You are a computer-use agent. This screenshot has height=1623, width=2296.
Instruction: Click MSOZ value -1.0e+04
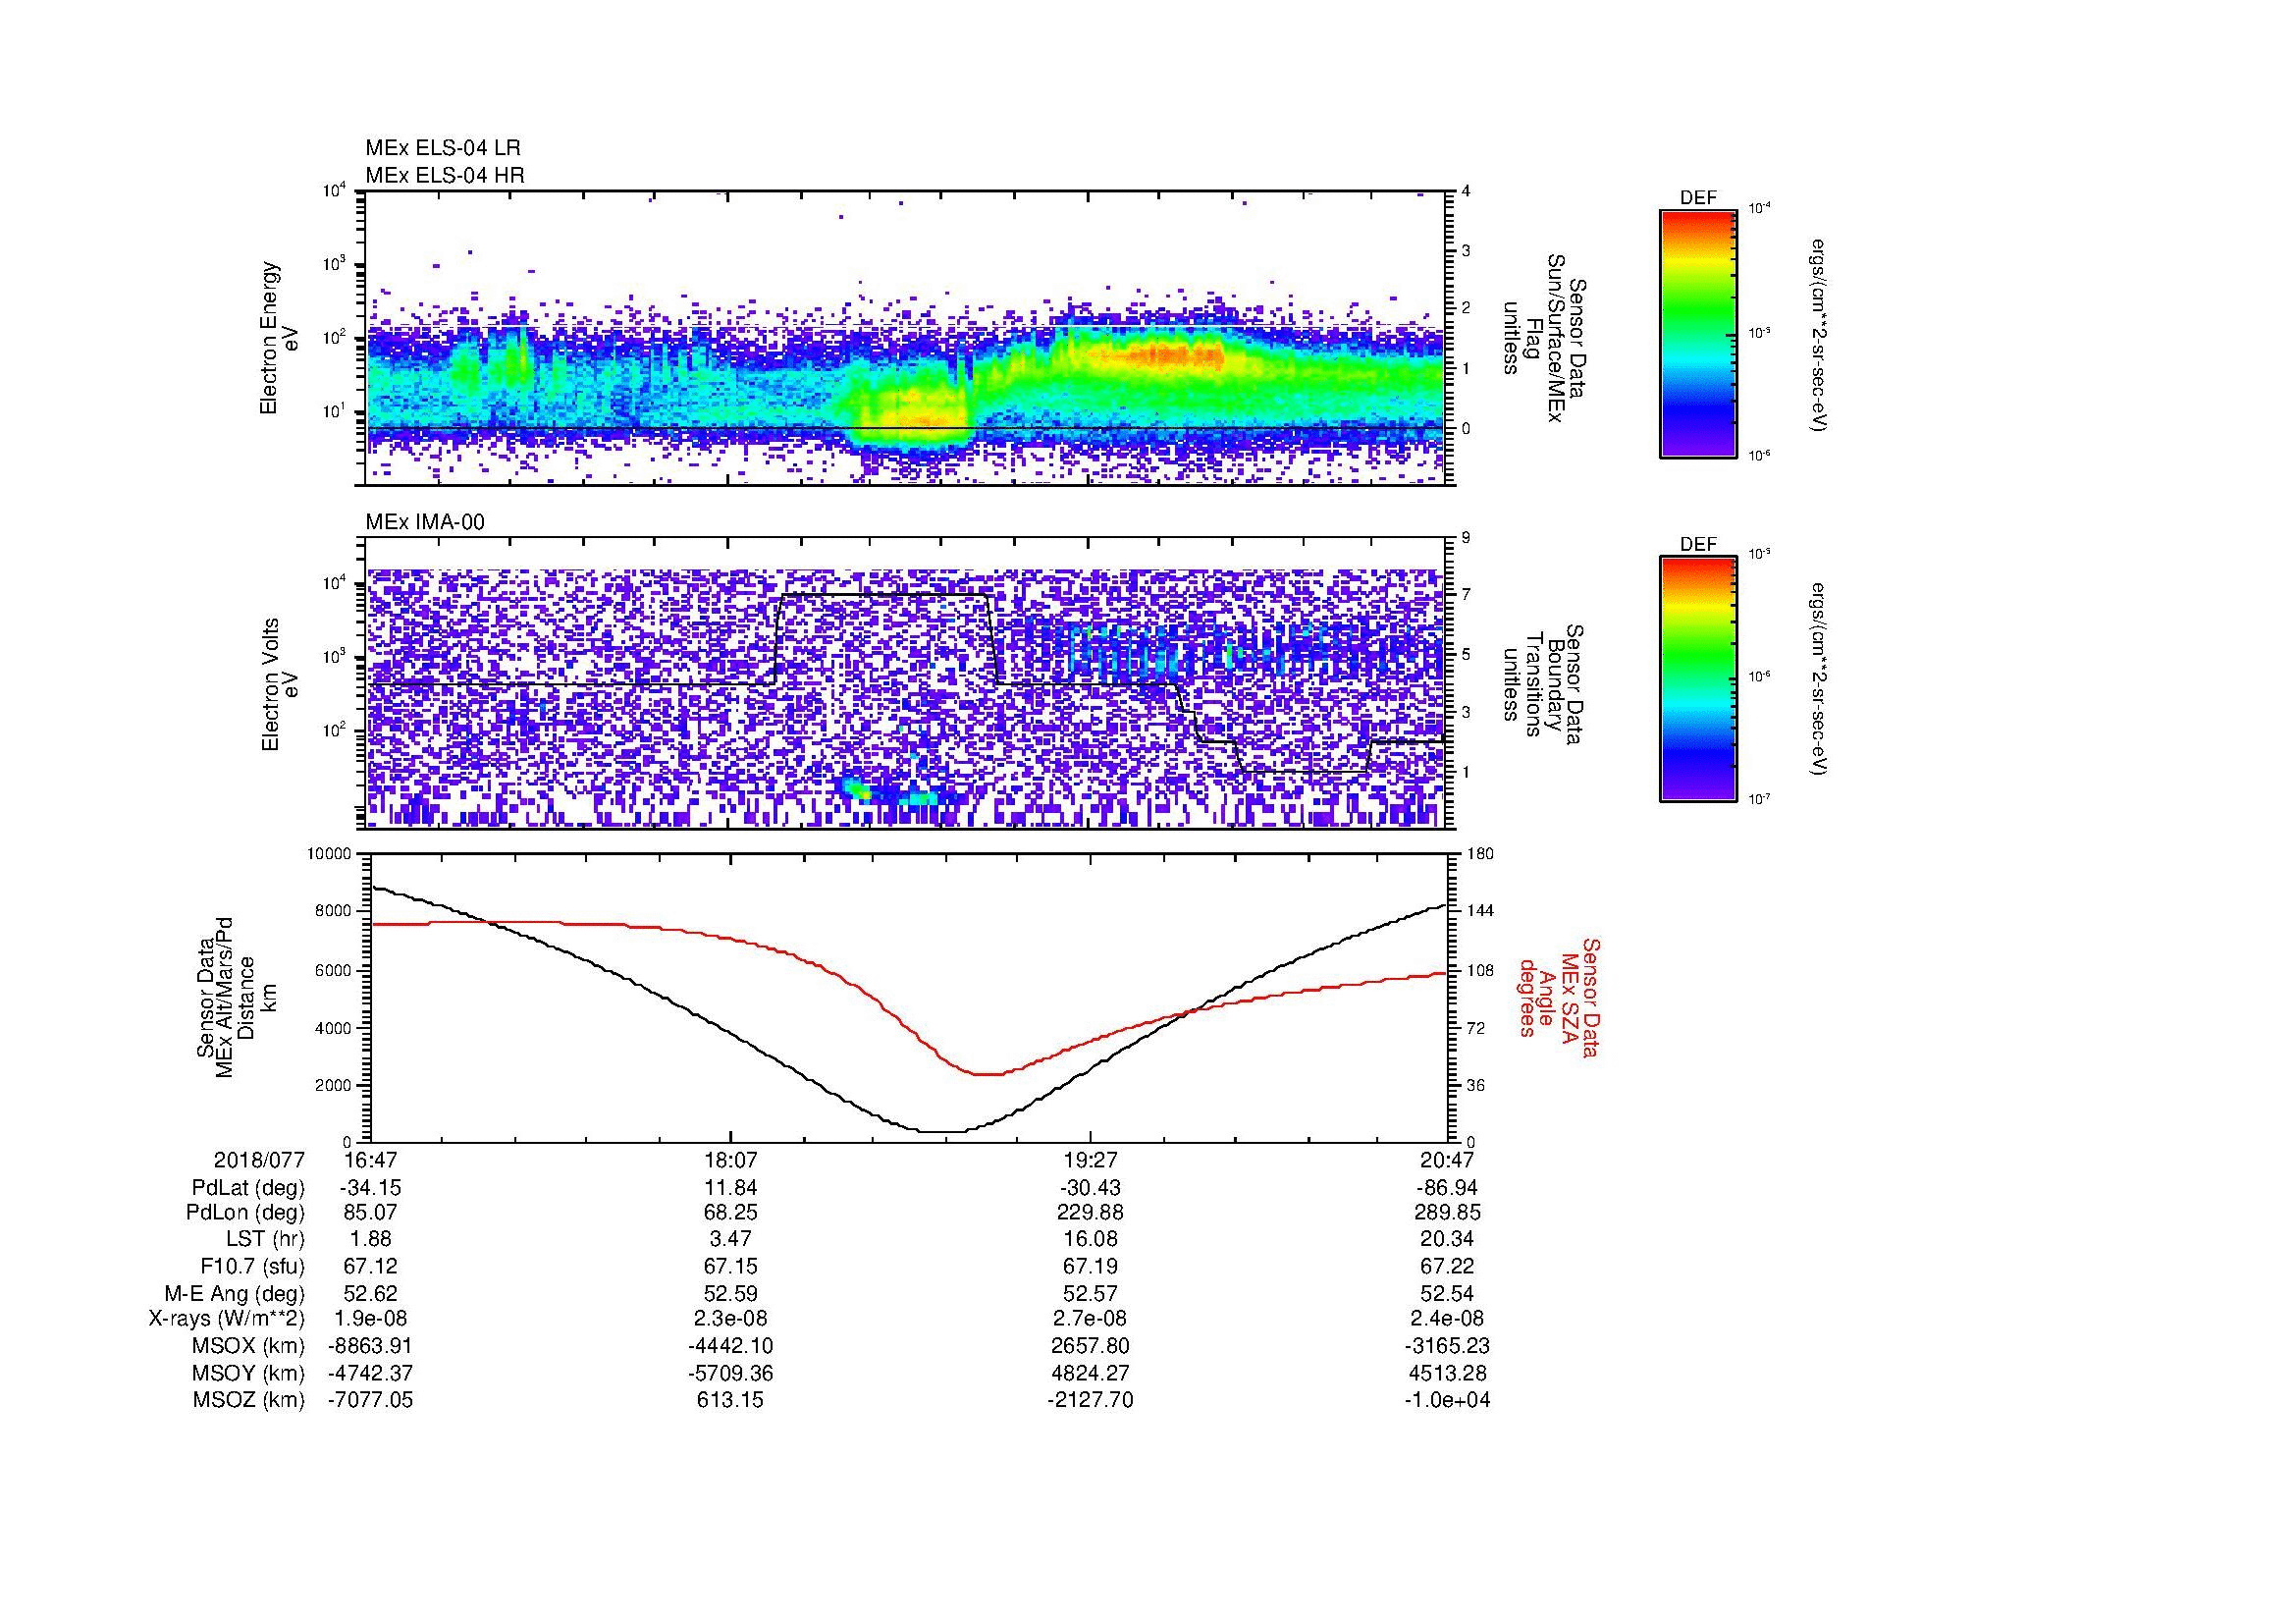pos(1447,1400)
